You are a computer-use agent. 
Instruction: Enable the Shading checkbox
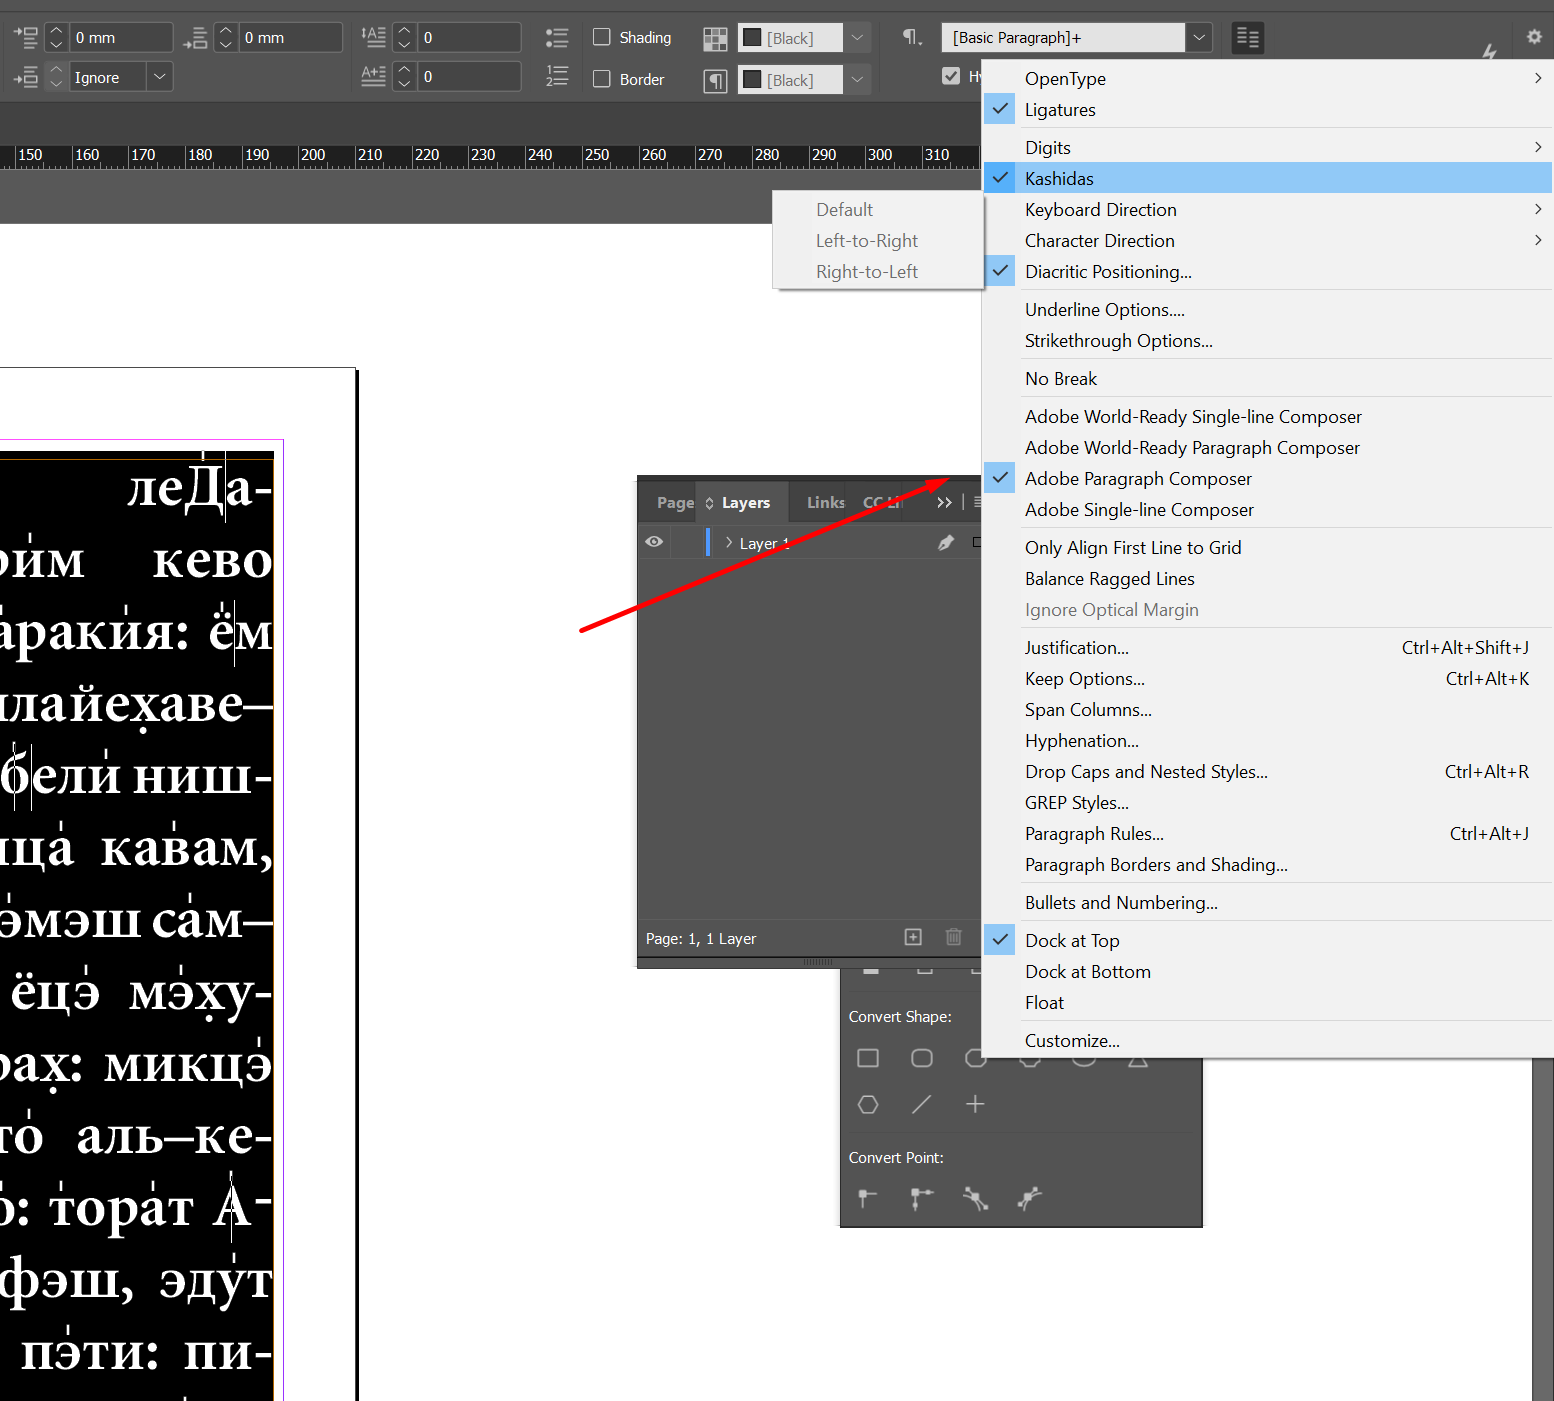[x=602, y=37]
